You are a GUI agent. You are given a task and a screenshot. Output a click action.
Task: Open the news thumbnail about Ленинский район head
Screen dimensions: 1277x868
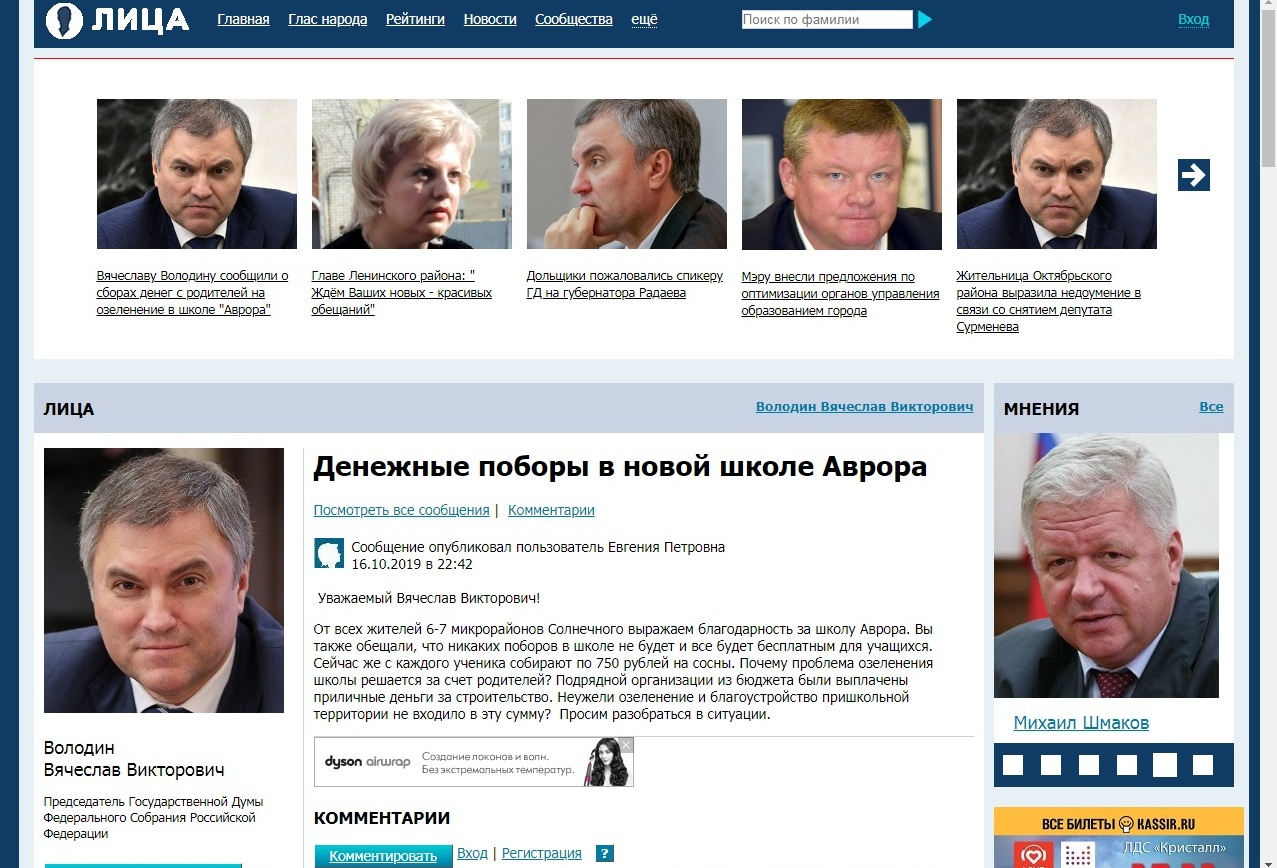(x=412, y=174)
